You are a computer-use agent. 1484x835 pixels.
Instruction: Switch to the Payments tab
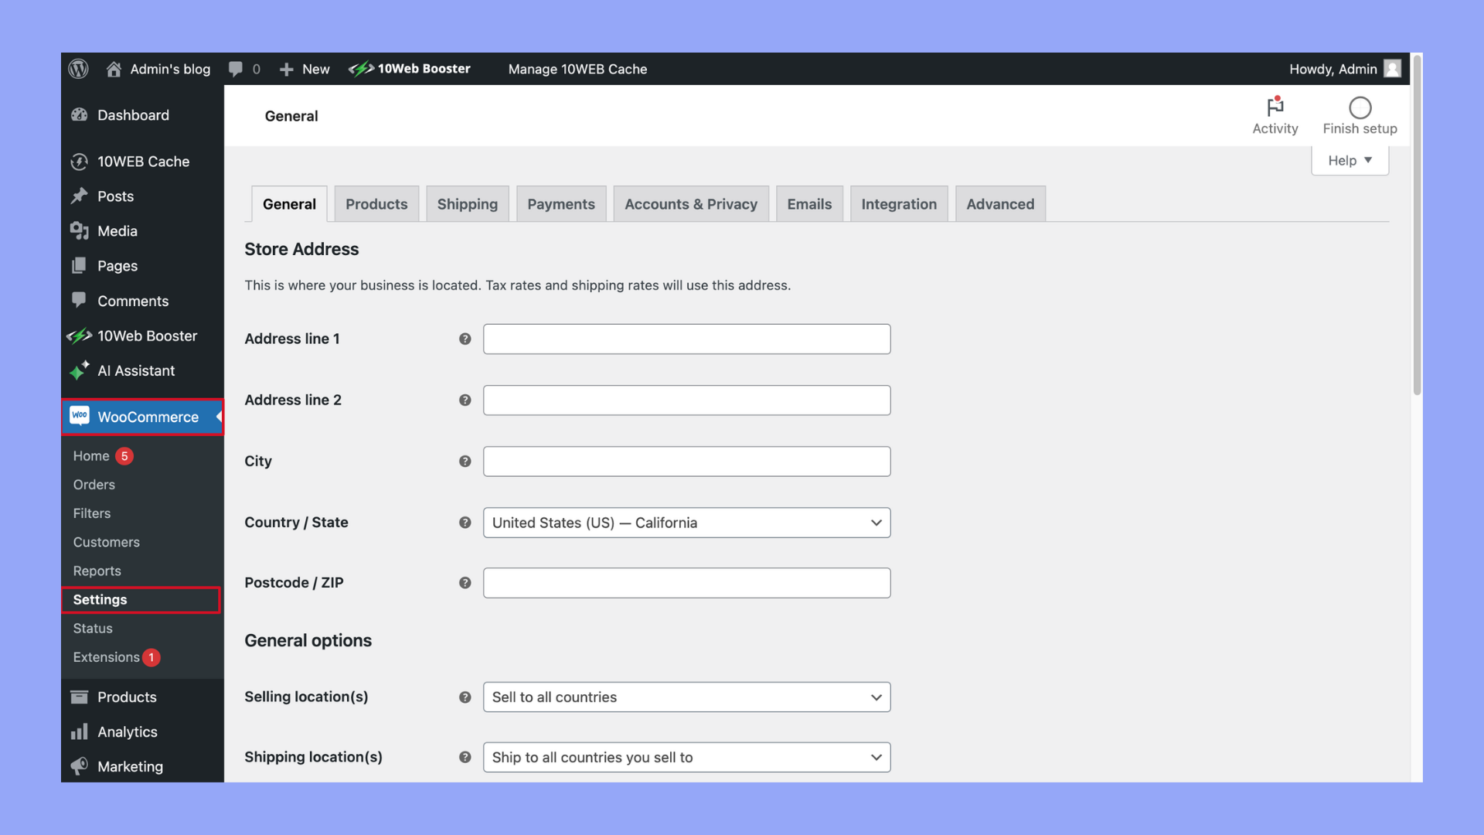pos(561,203)
